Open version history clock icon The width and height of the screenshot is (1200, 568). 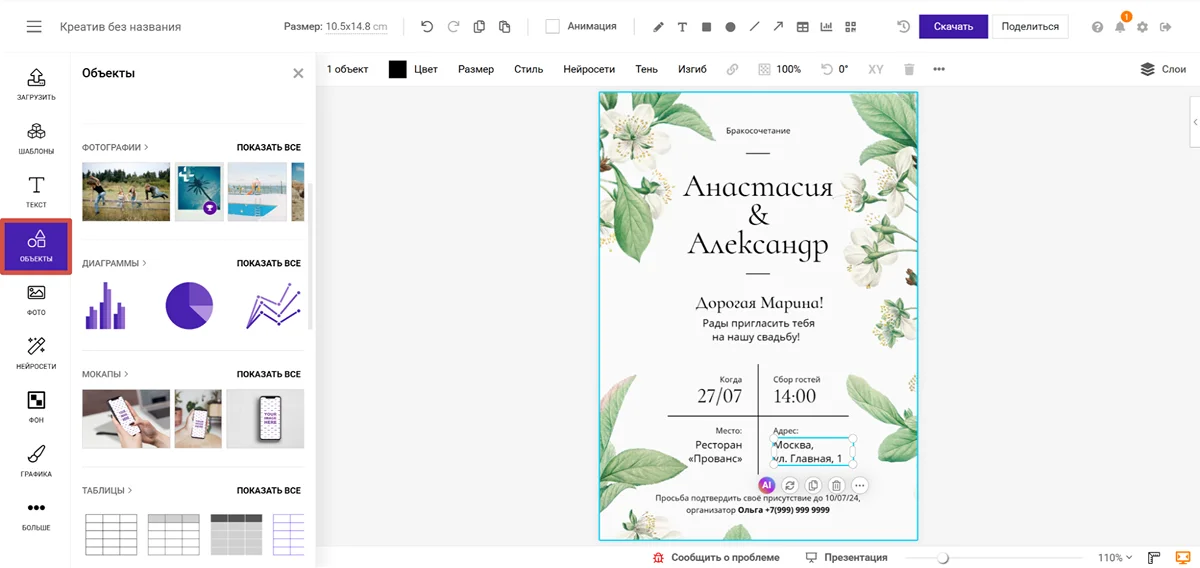pos(903,27)
